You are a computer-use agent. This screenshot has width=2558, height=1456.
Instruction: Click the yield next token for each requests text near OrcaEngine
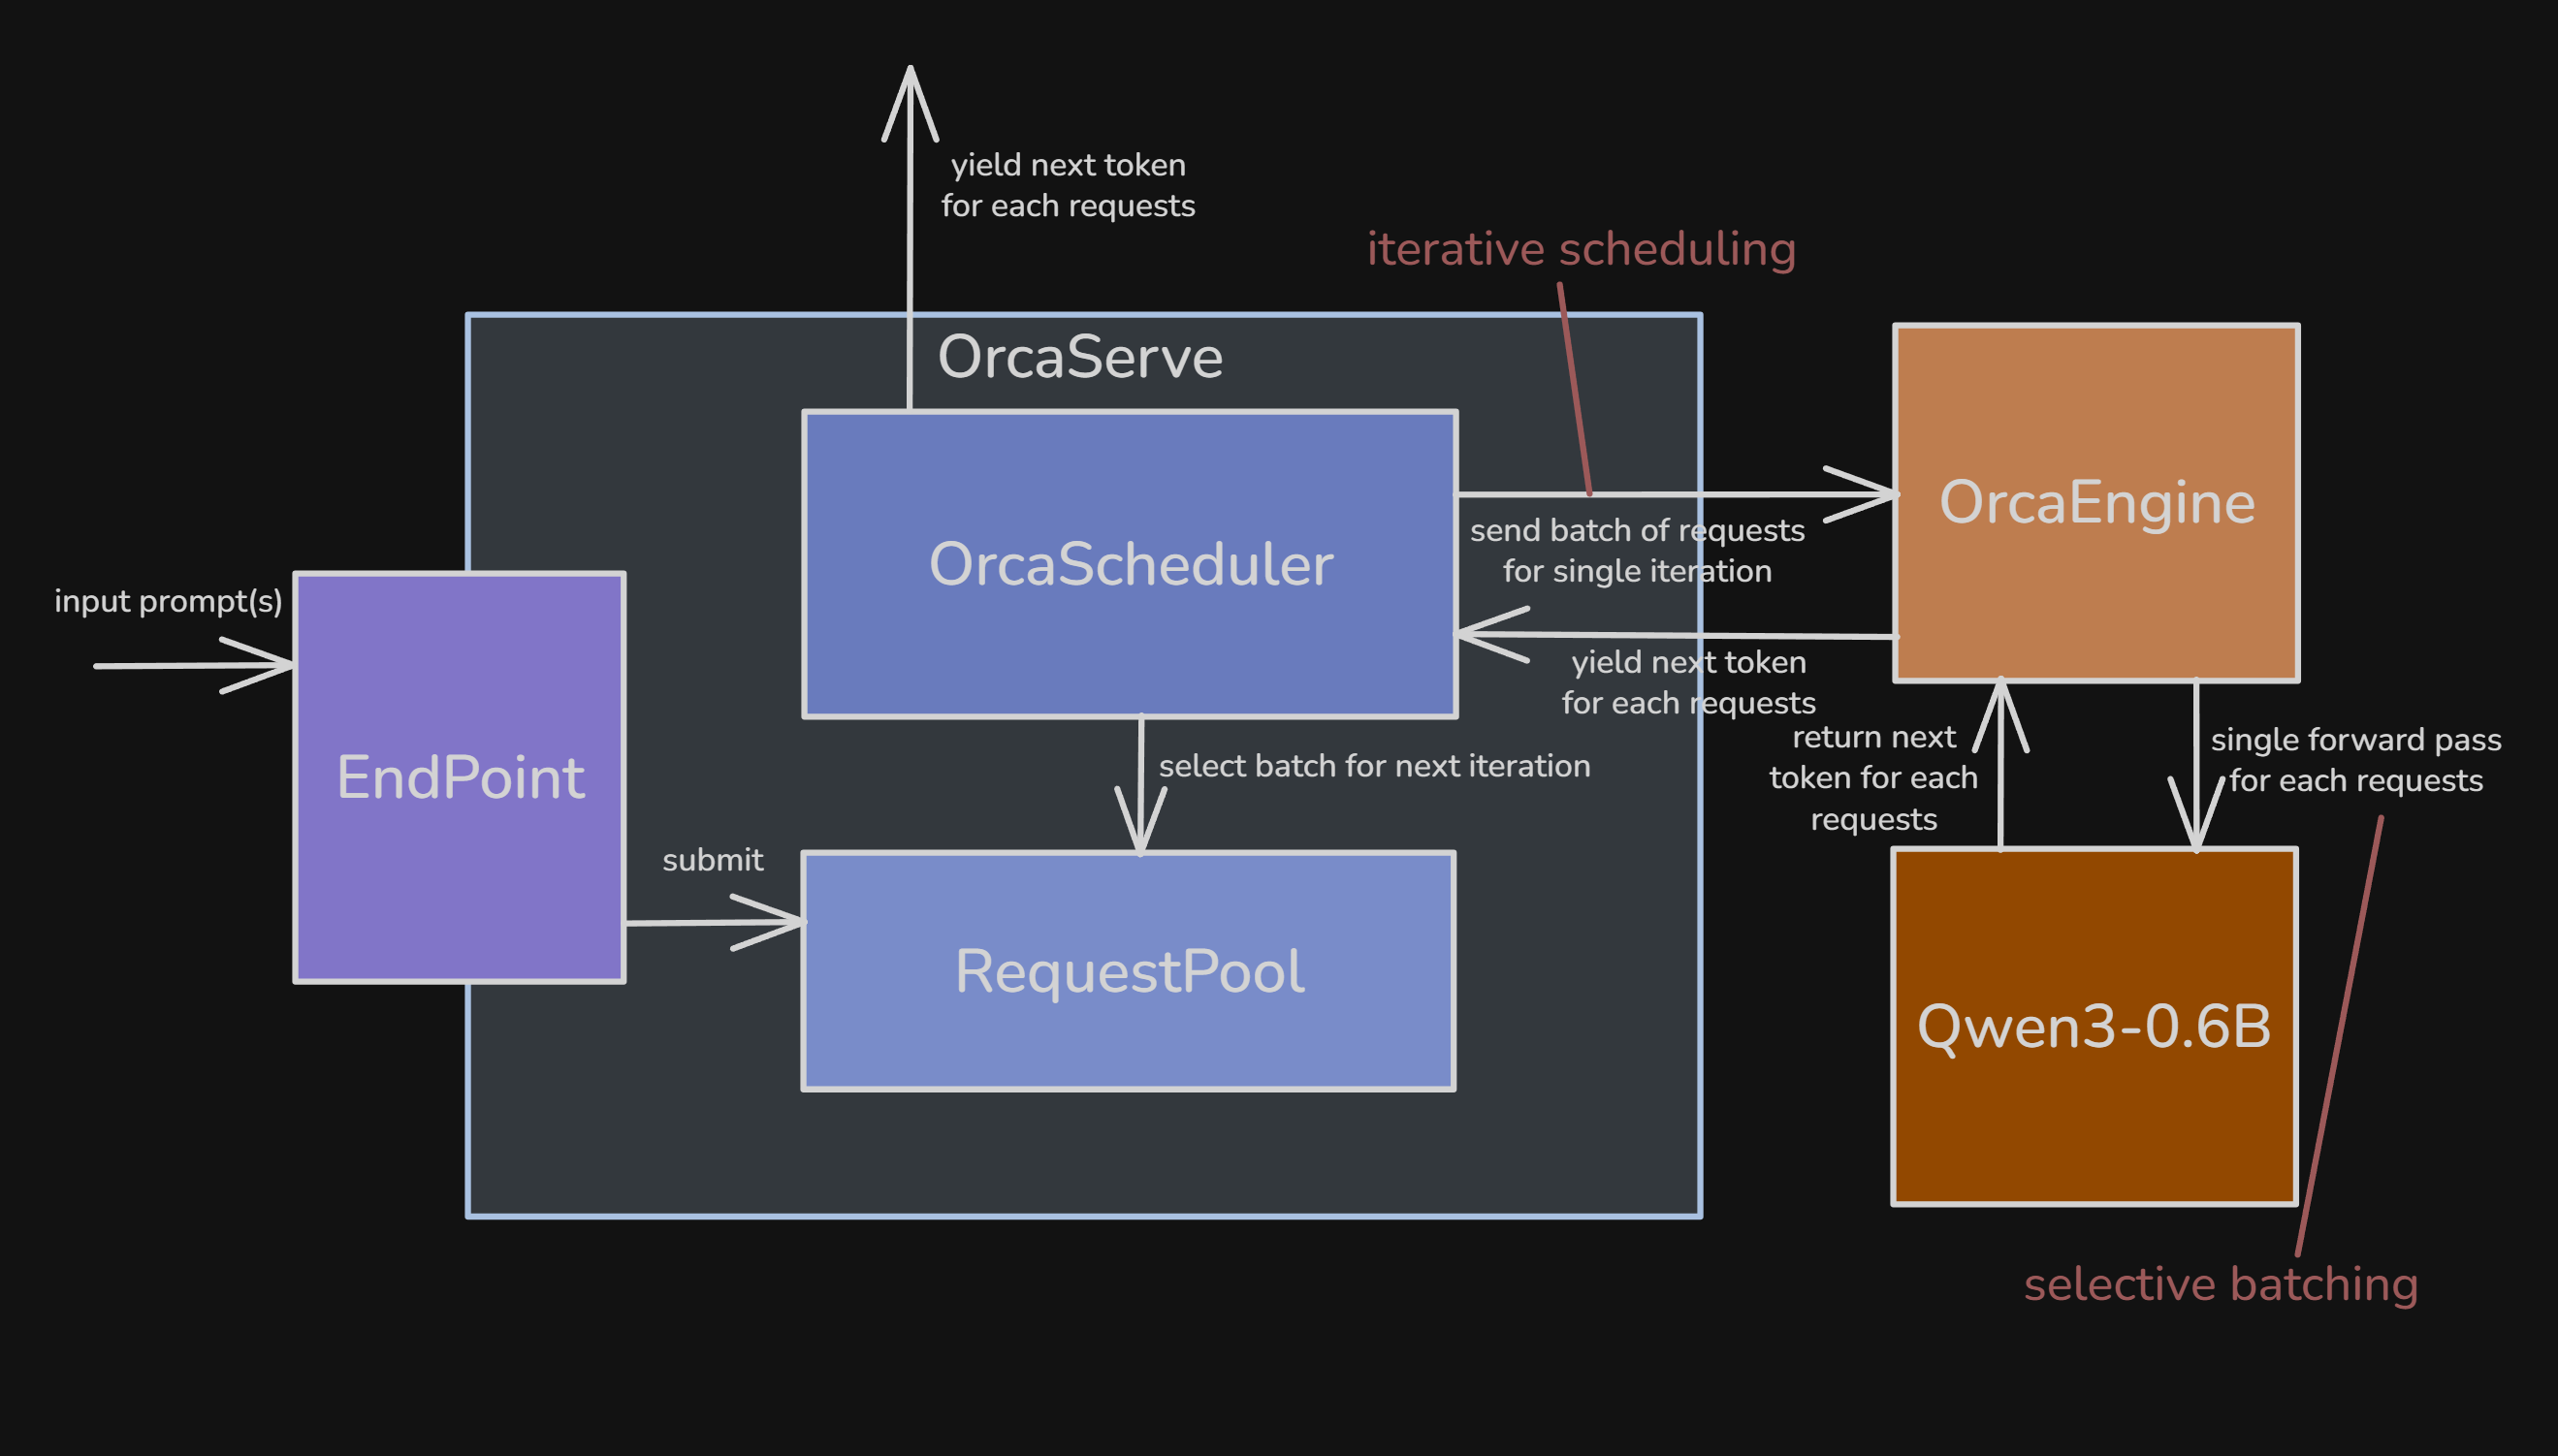click(1687, 682)
